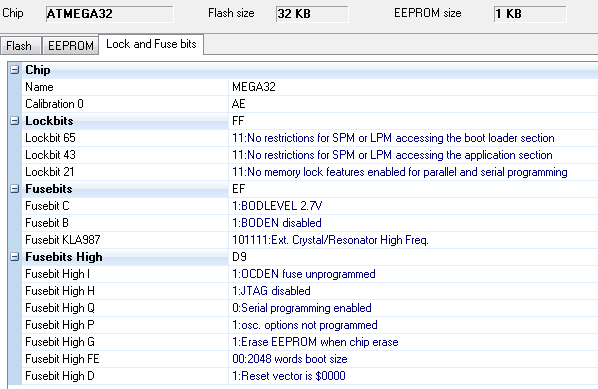Collapse the Fusebits section
This screenshot has height=389, width=598.
click(x=14, y=189)
